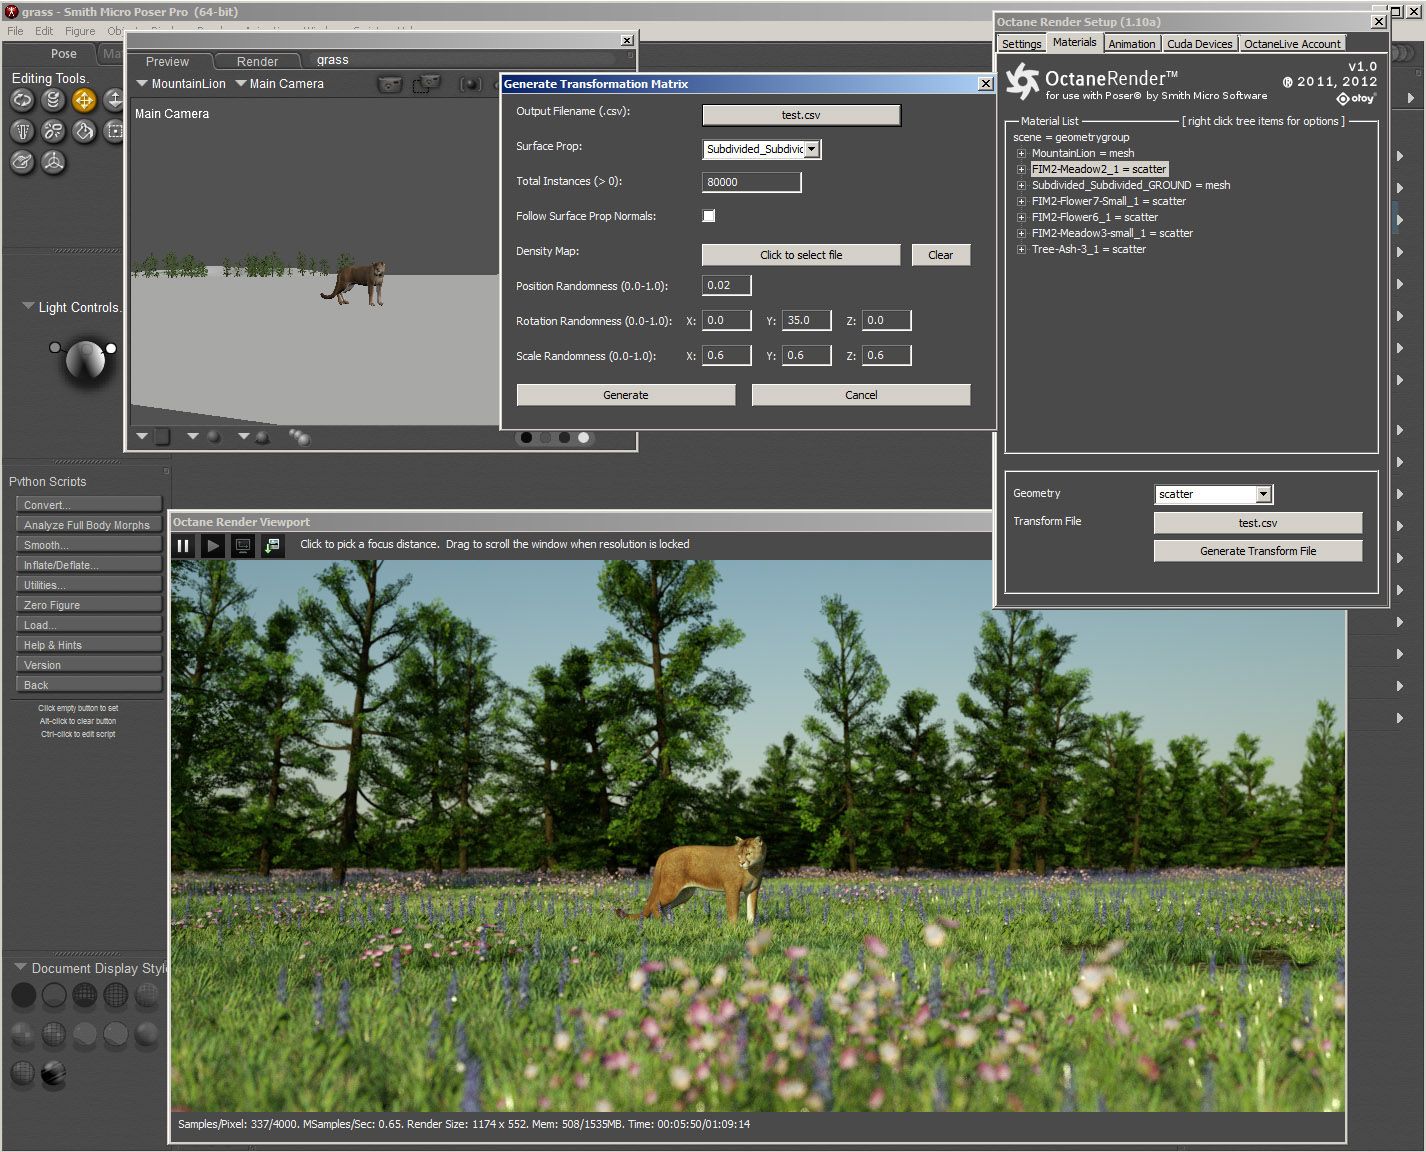
Task: Select the Morphing tool
Action: coord(22,162)
